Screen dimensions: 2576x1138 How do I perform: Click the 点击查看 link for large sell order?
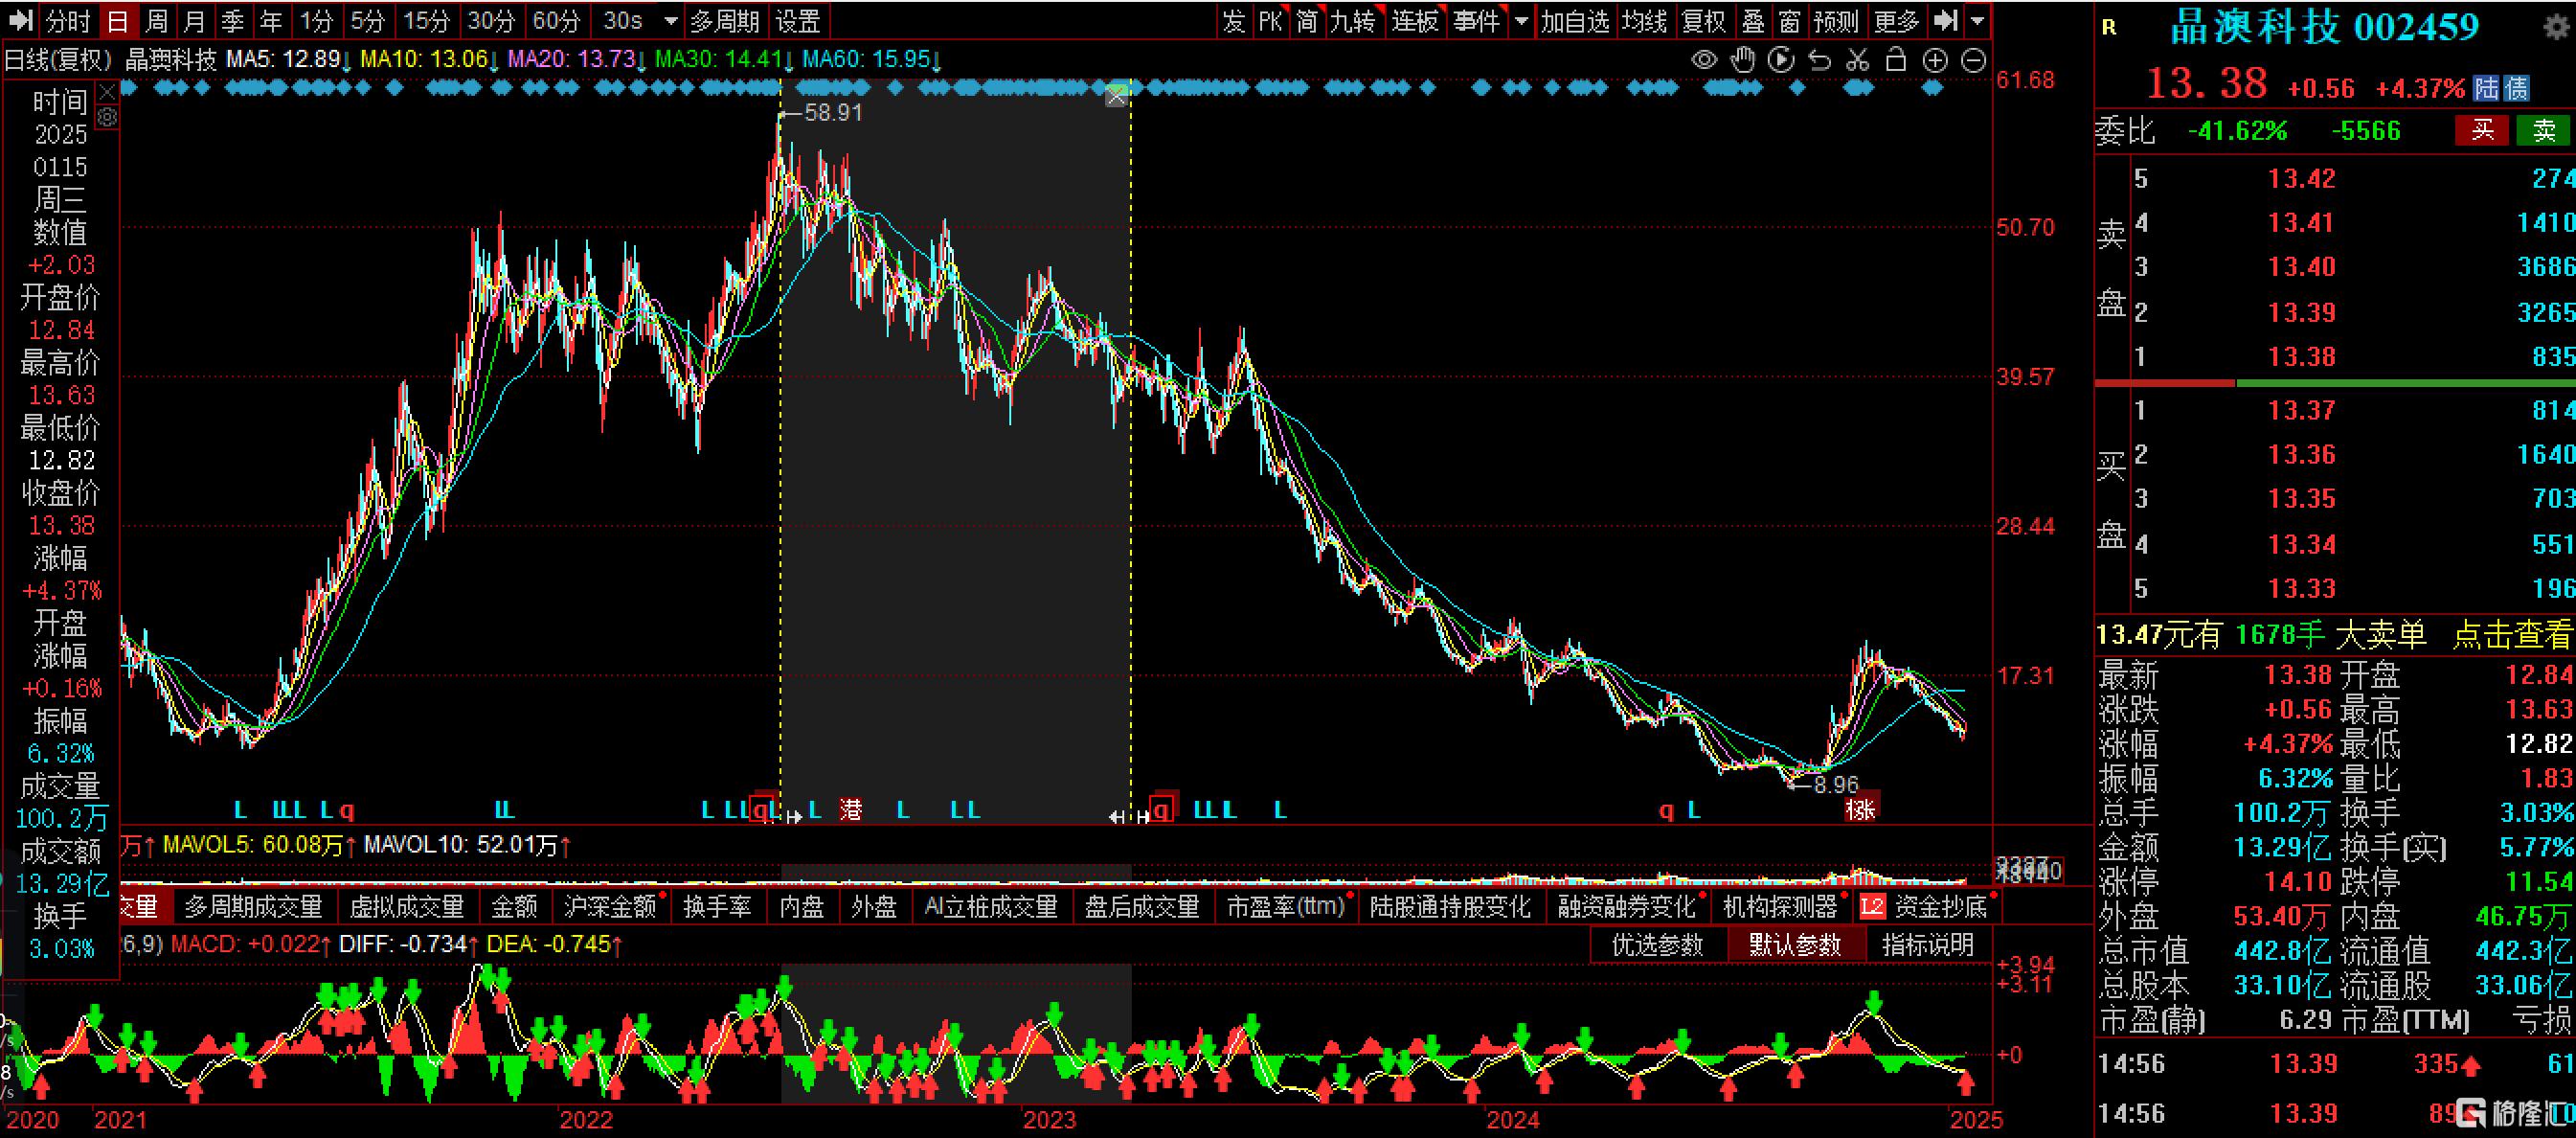(x=2511, y=635)
